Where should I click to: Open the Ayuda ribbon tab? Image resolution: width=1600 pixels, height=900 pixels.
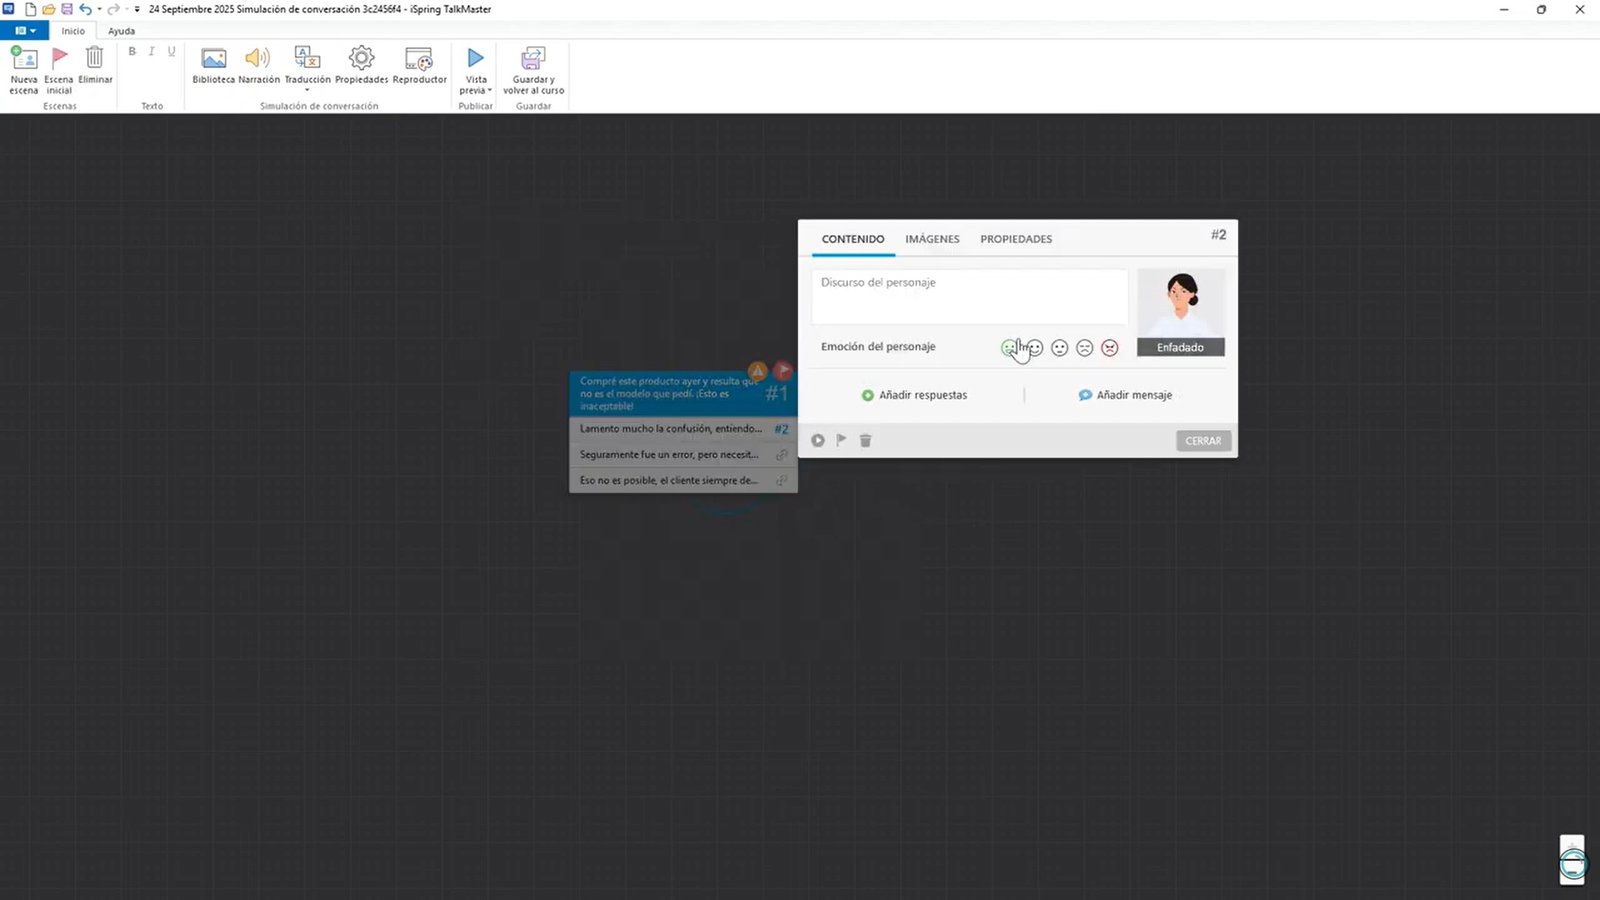[x=121, y=31]
